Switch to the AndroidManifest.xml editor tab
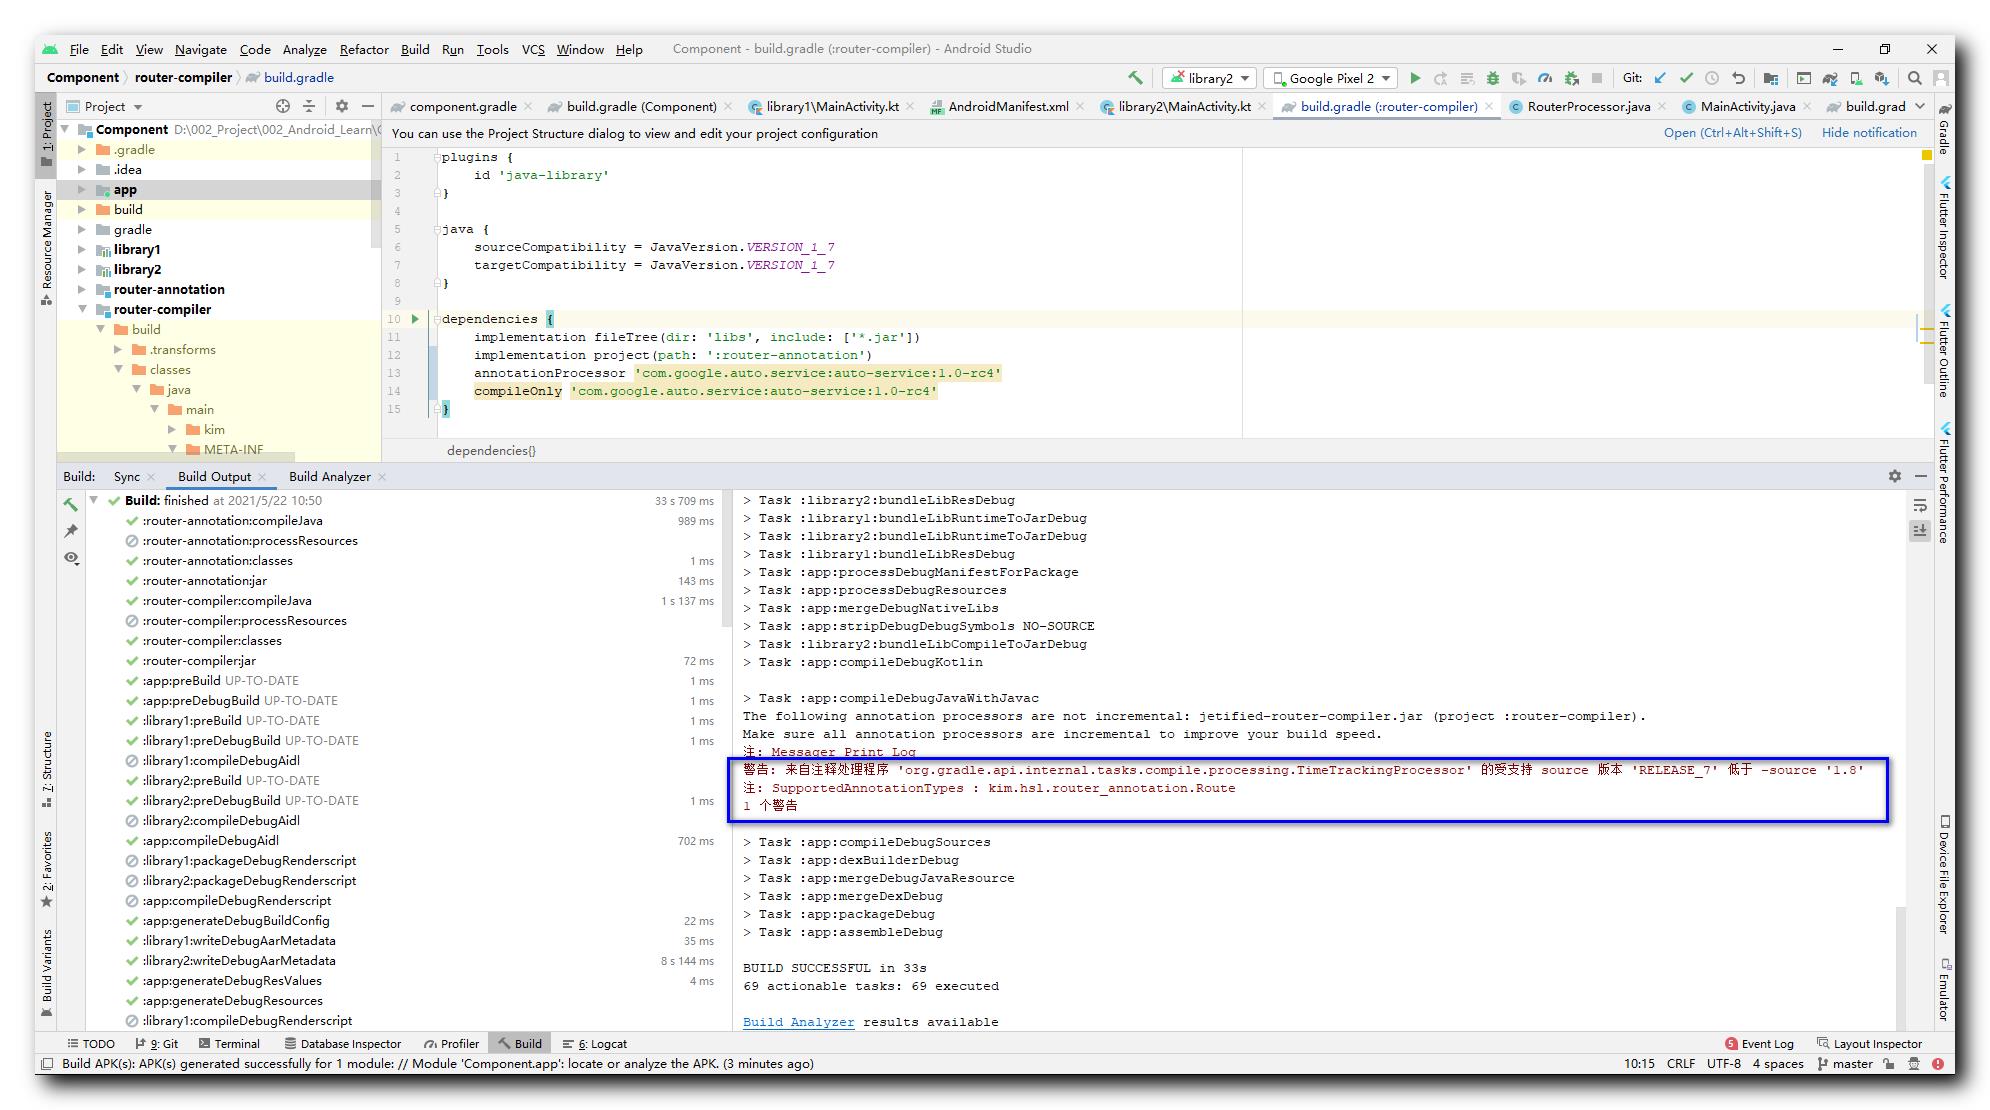The height and width of the screenshot is (1110, 1990). [1008, 106]
